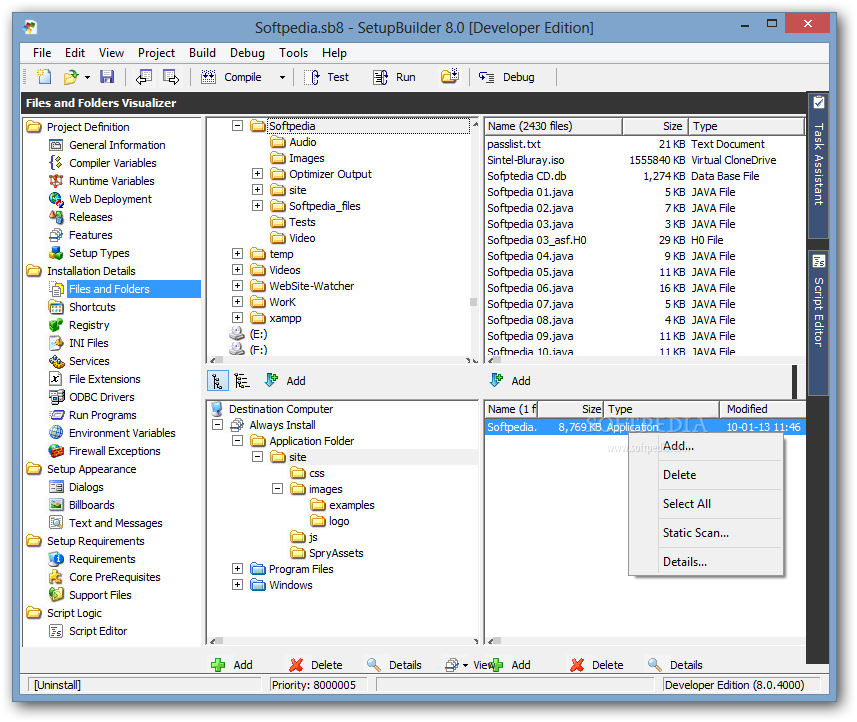
Task: Open the dropdown arrow next to Open icon
Action: click(87, 78)
